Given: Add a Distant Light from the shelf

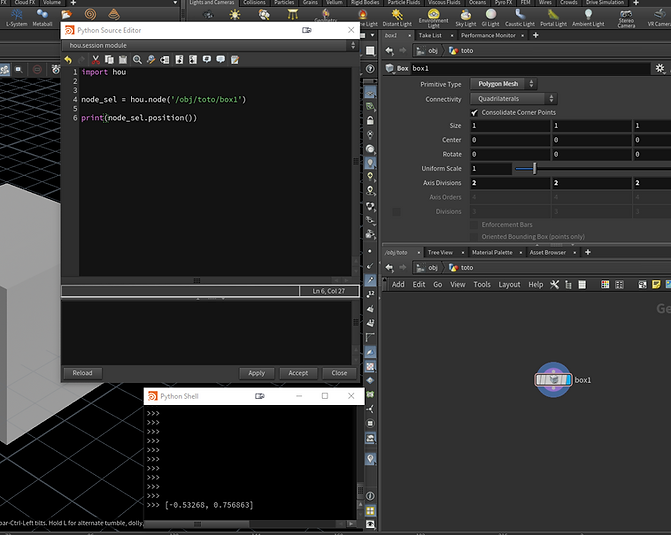Looking at the screenshot, I should pyautogui.click(x=397, y=18).
